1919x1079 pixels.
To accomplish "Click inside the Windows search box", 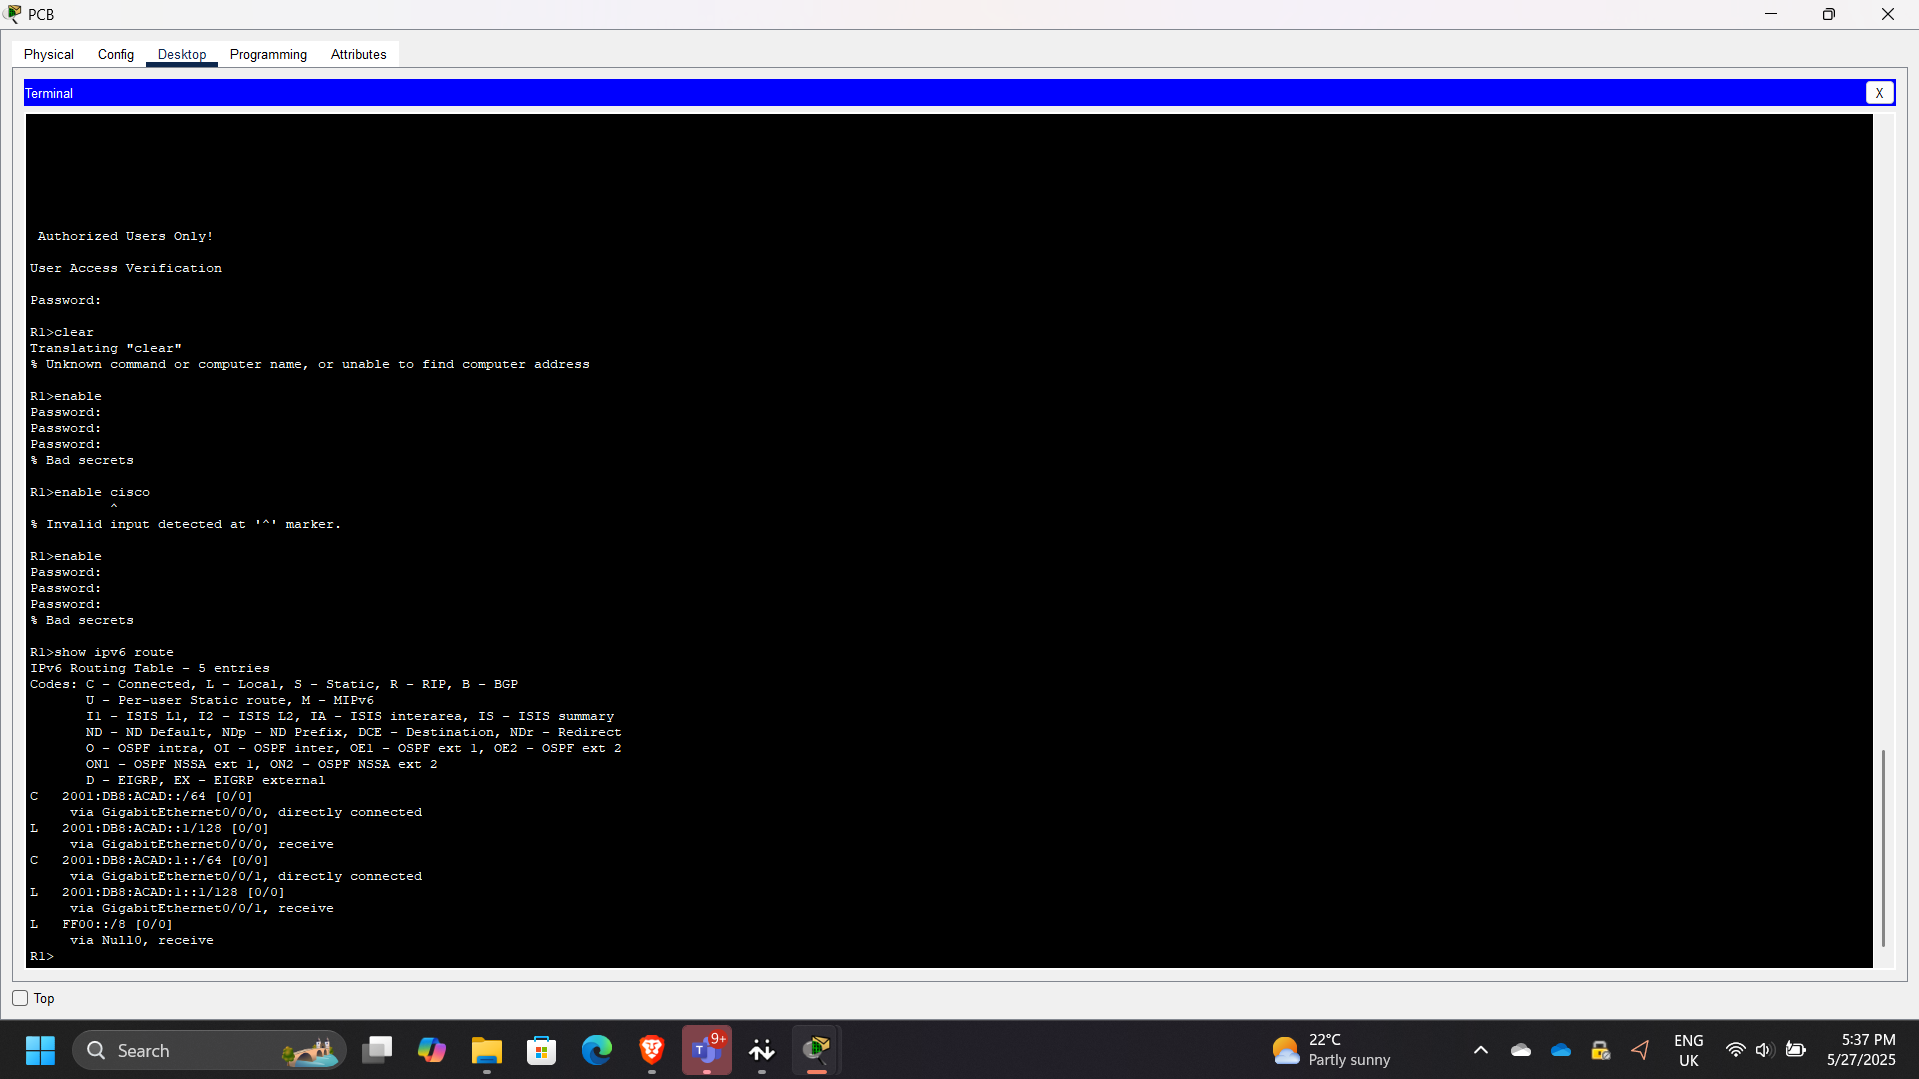I will (x=200, y=1050).
